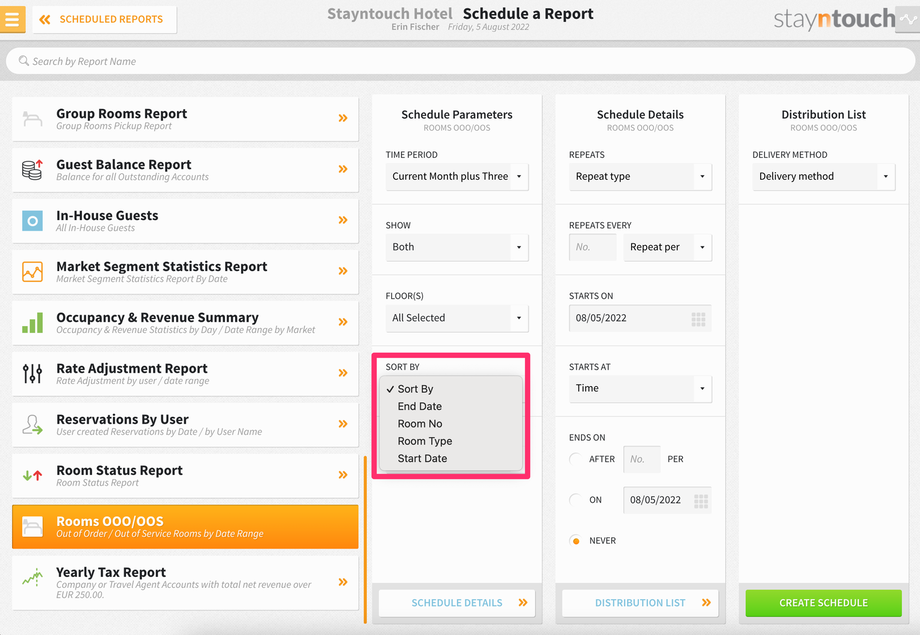The width and height of the screenshot is (920, 635).
Task: Click the Room Status Report arrows icon
Action: 32,475
